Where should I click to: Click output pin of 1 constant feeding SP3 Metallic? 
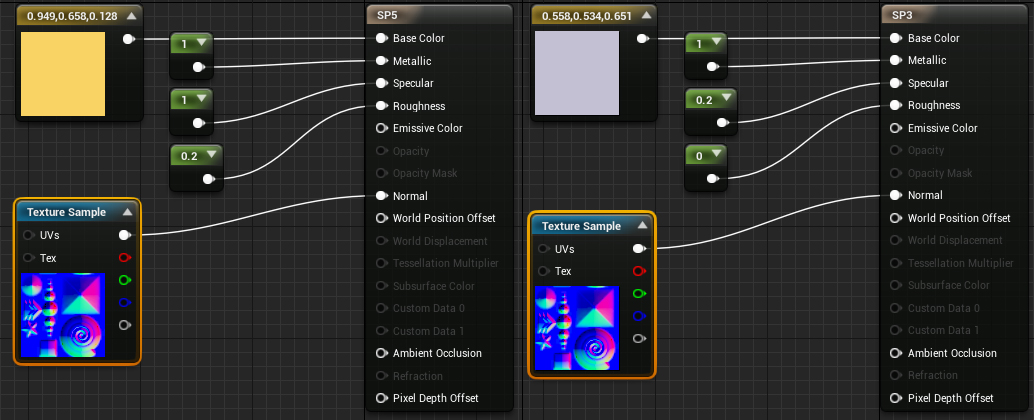(x=713, y=66)
